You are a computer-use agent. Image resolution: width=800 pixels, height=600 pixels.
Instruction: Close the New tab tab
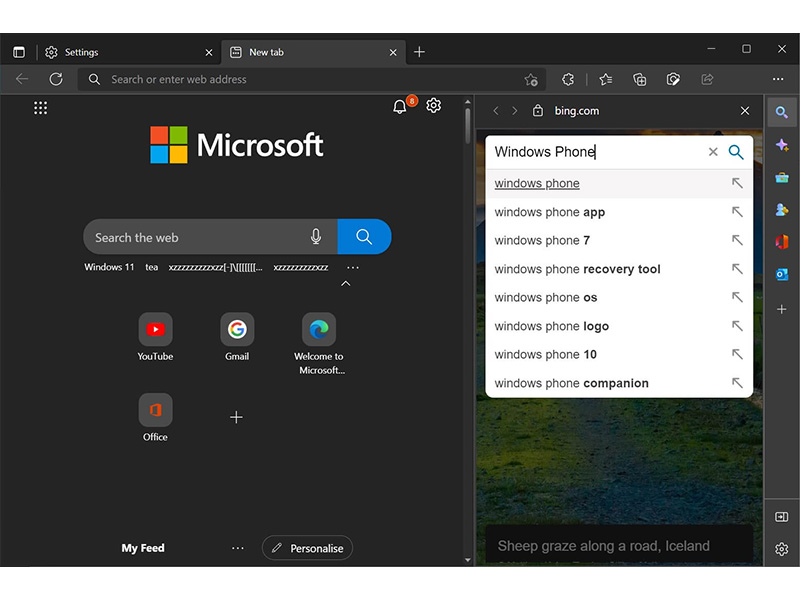tap(393, 53)
